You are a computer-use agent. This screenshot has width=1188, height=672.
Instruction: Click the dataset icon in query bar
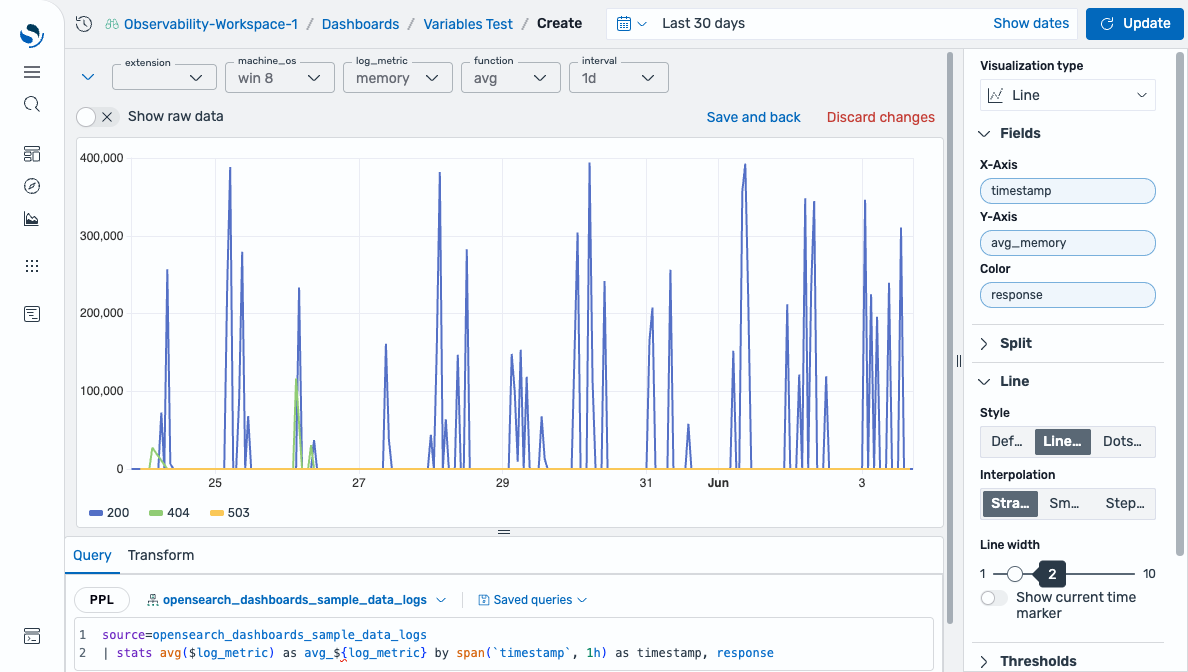point(152,600)
